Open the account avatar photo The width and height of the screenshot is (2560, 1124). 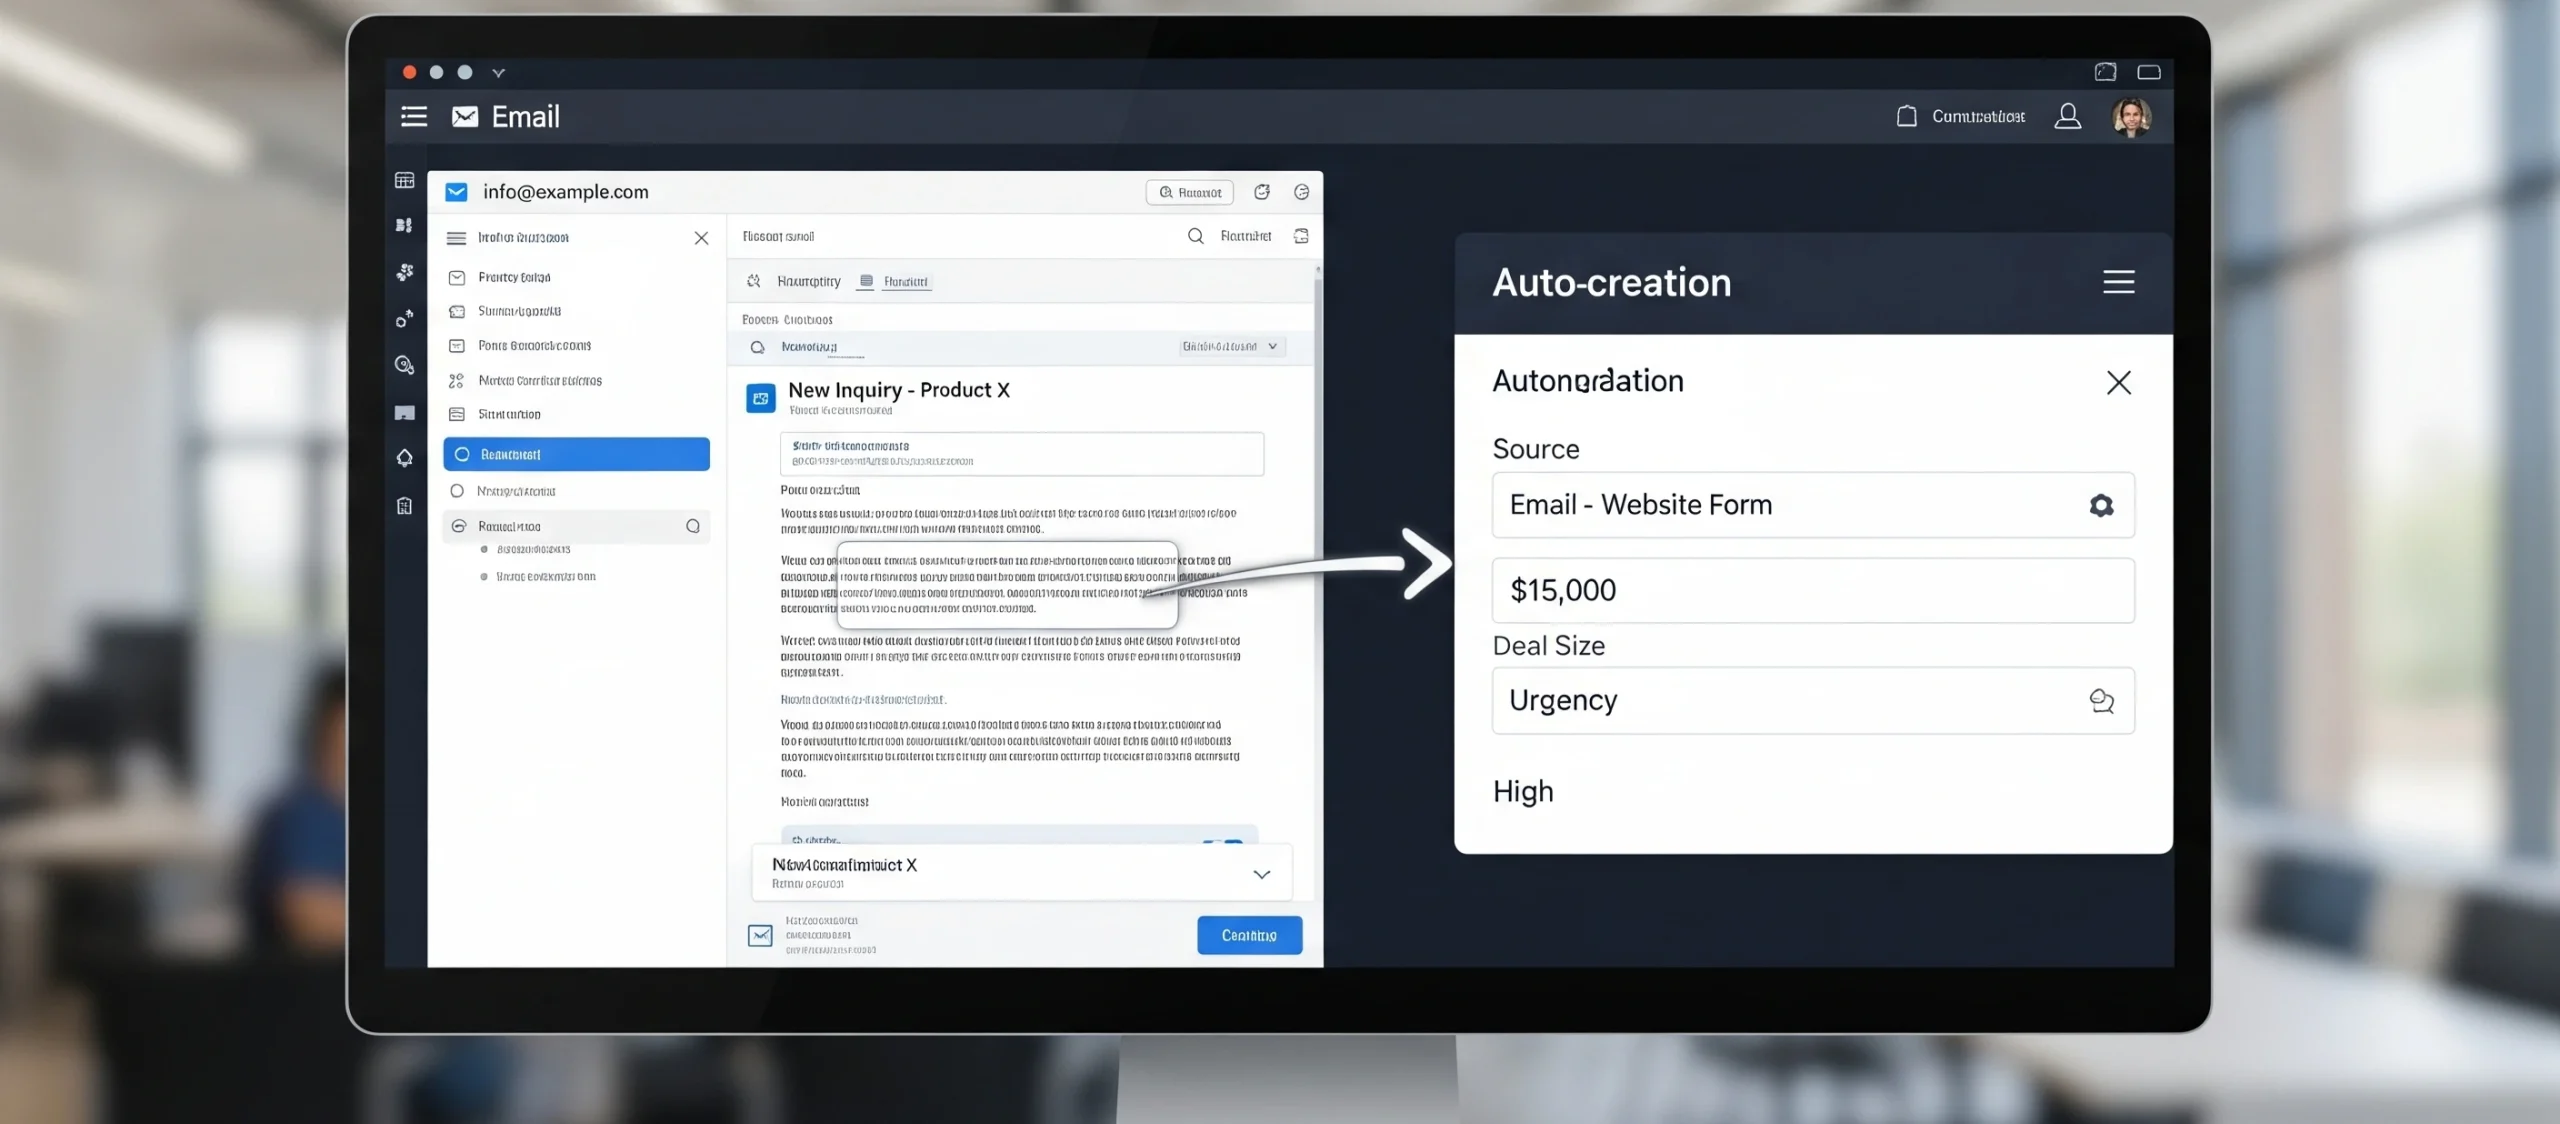[x=2132, y=117]
